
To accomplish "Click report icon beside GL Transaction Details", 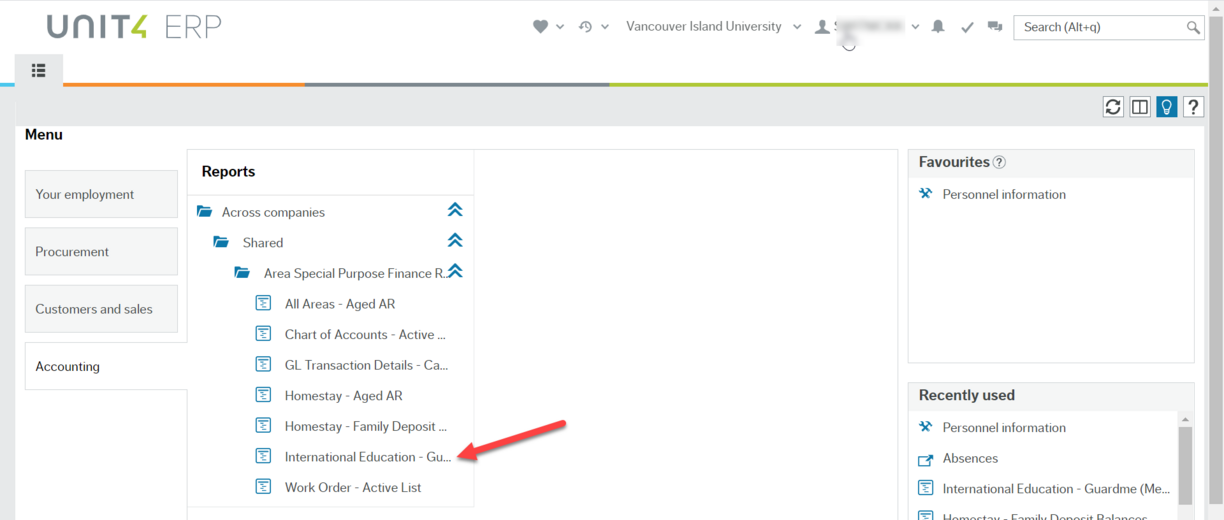I will click(x=264, y=364).
